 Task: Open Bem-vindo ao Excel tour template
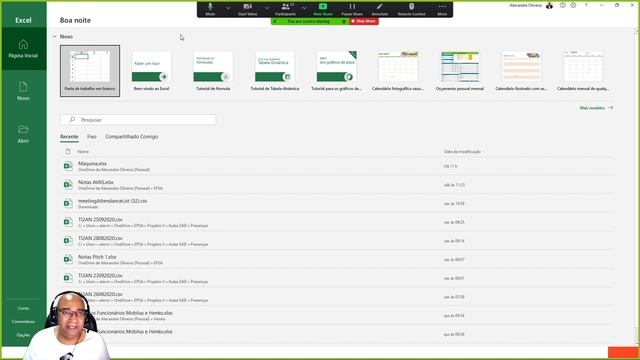[x=151, y=71]
